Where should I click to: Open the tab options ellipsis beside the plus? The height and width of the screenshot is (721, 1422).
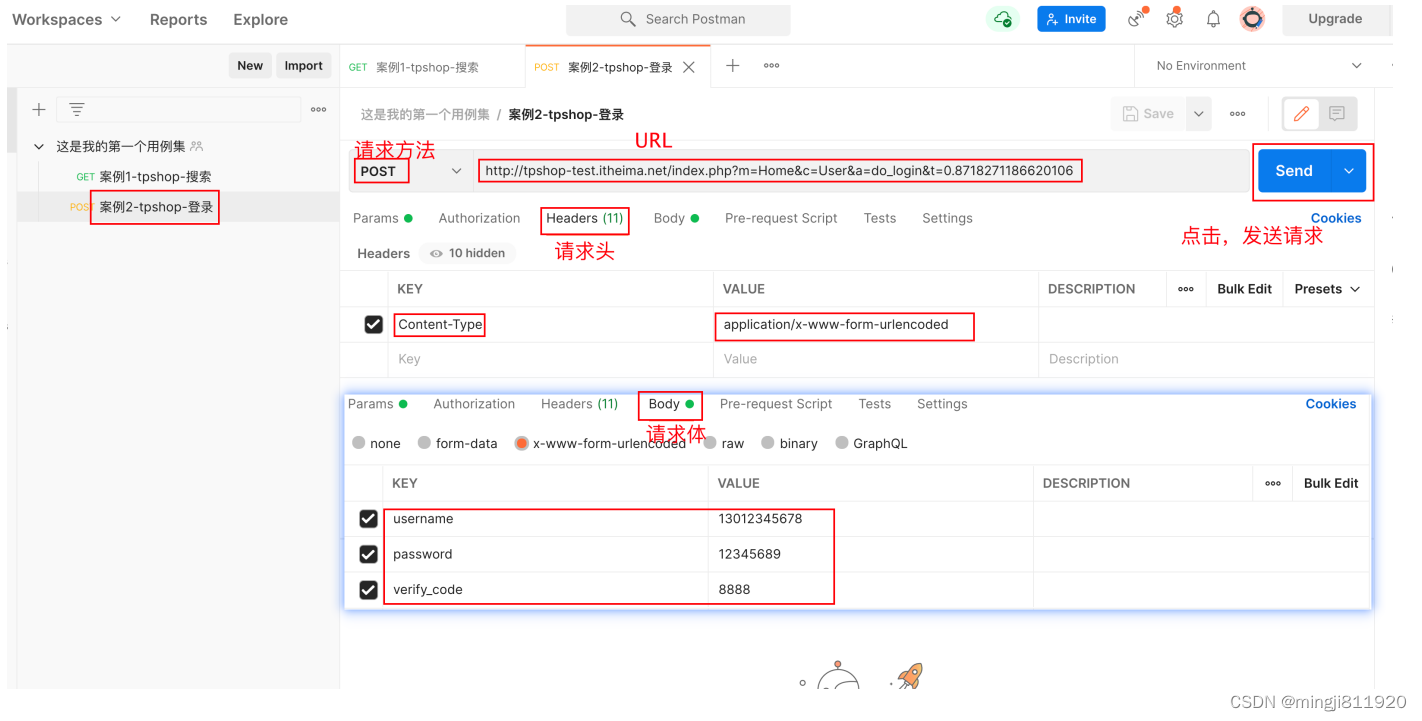pyautogui.click(x=772, y=65)
